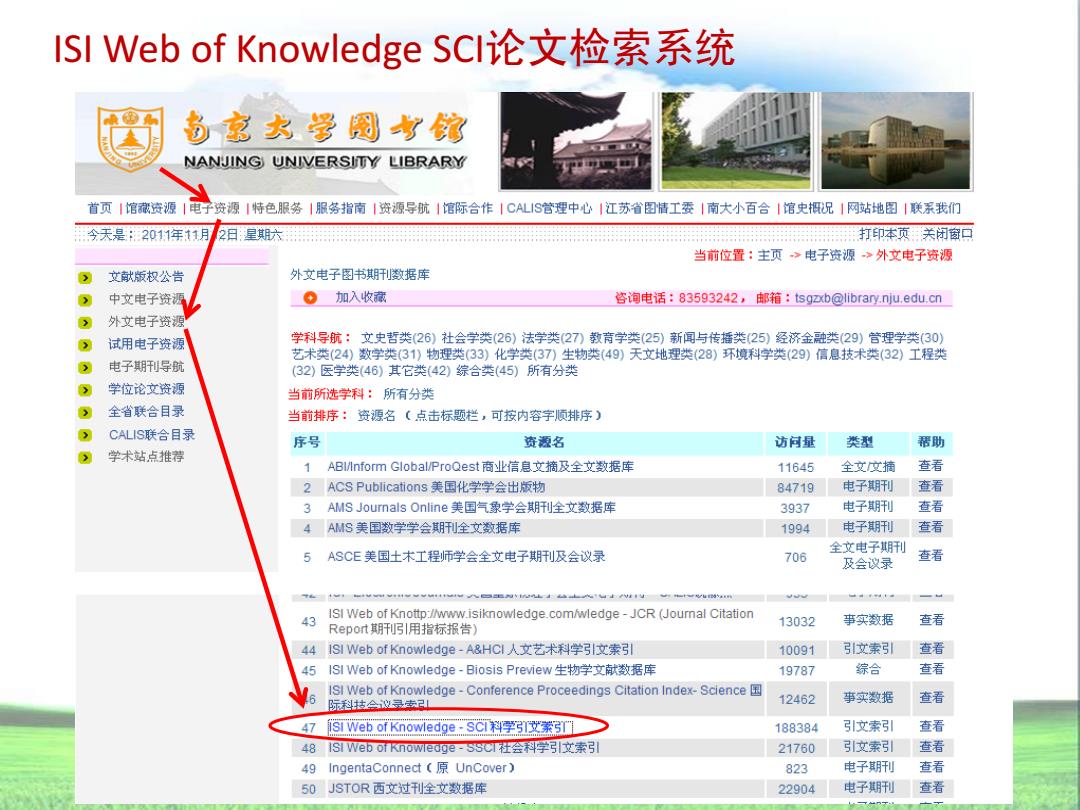Filter by subject 医学类(46)
This screenshot has height=810, width=1080.
(351, 371)
